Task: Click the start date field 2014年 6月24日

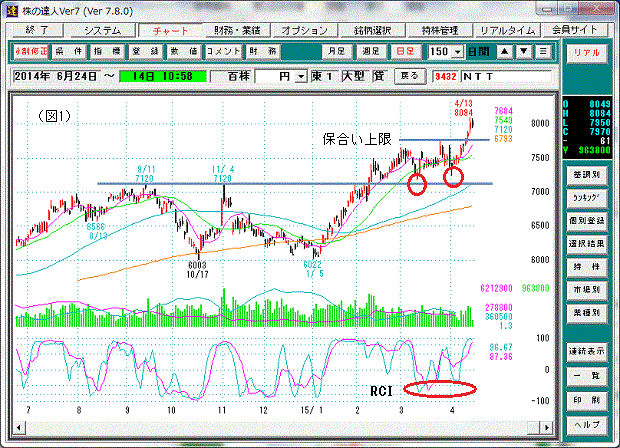Action: [x=56, y=76]
